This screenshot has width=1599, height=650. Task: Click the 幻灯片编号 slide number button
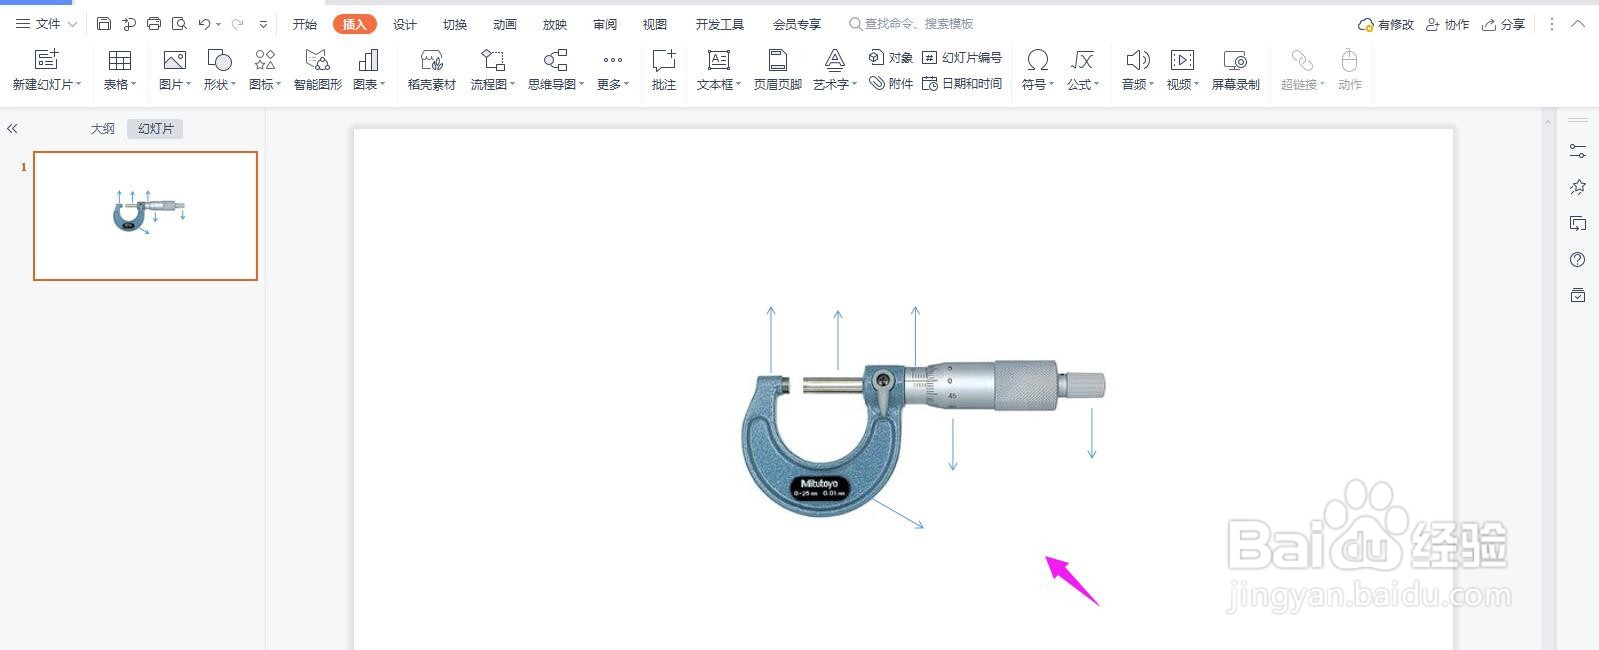(x=961, y=57)
